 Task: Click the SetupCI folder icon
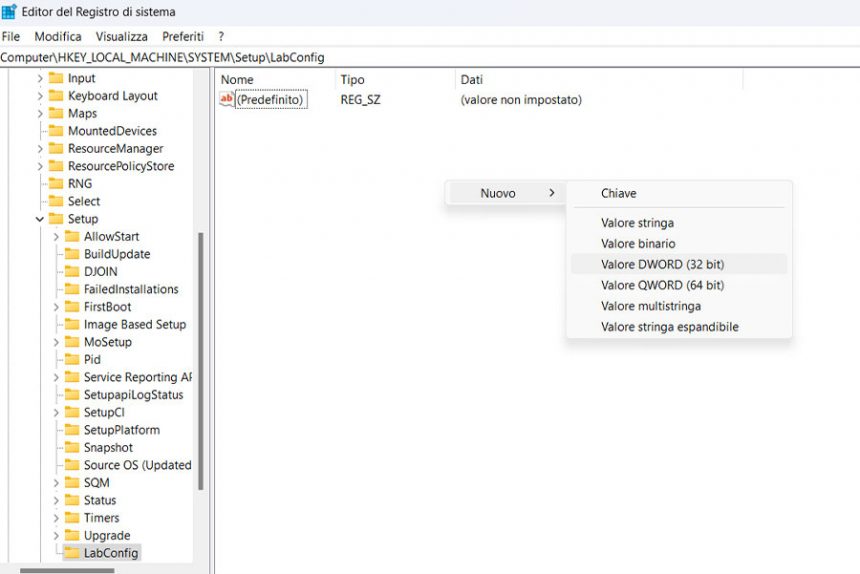point(72,412)
